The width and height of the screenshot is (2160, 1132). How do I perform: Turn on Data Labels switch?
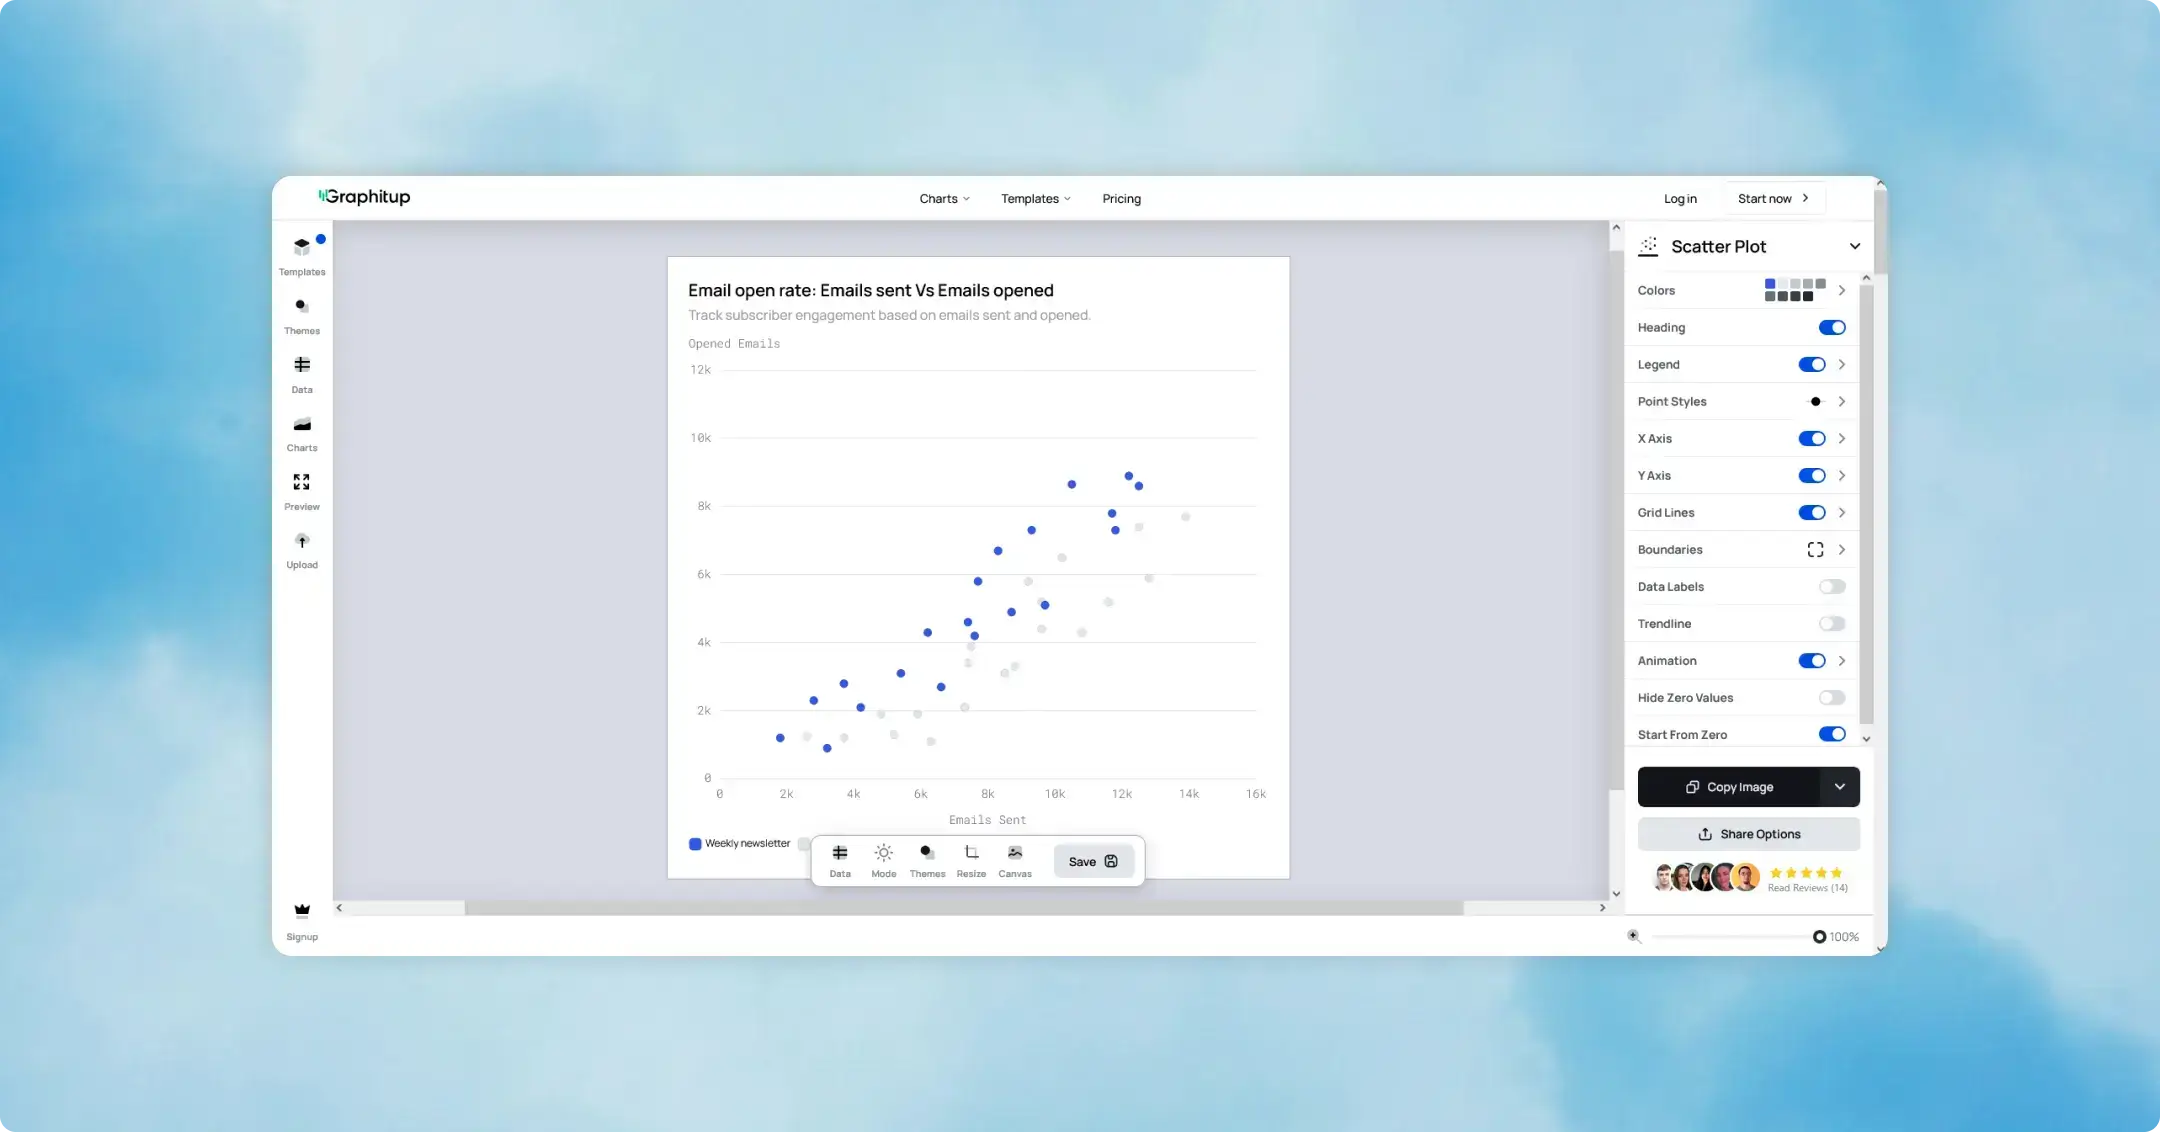click(1831, 587)
